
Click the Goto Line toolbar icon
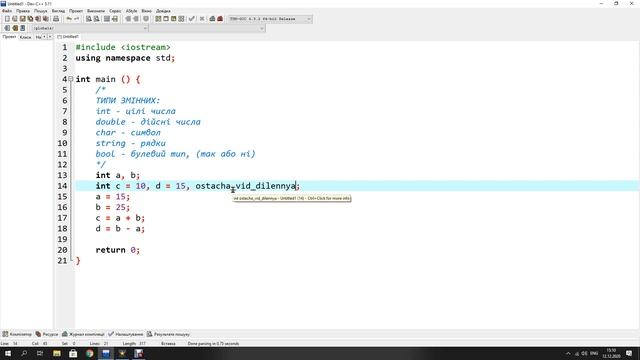click(x=115, y=19)
